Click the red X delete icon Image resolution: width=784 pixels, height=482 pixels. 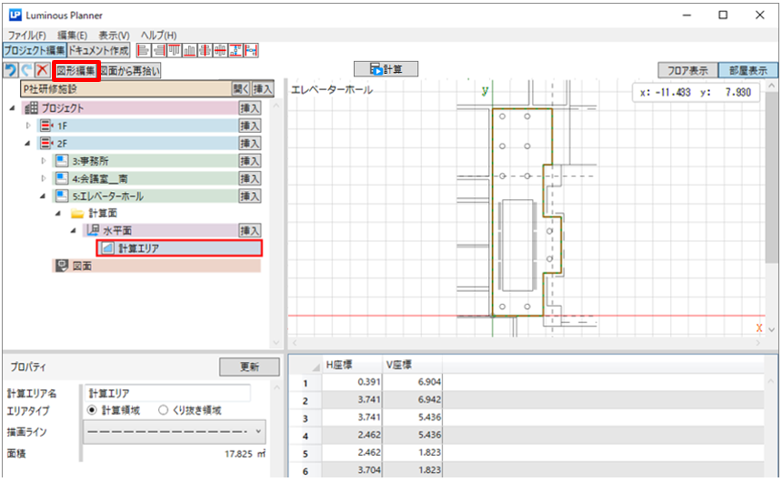pos(41,70)
